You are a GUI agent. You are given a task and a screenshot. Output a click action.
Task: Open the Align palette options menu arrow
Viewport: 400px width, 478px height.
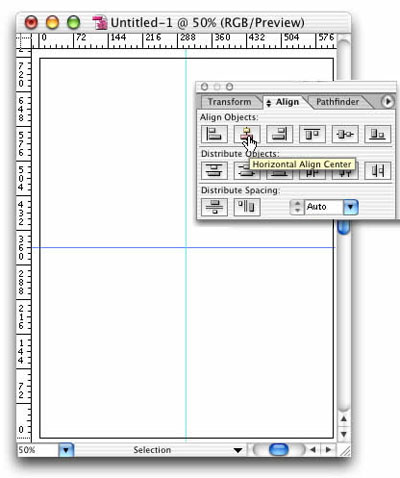pos(388,102)
